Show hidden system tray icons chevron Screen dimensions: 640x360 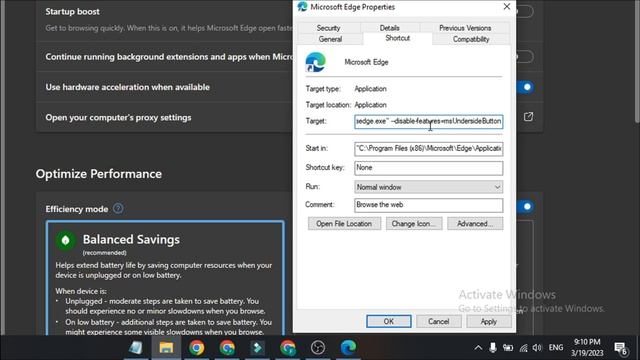pyautogui.click(x=478, y=348)
